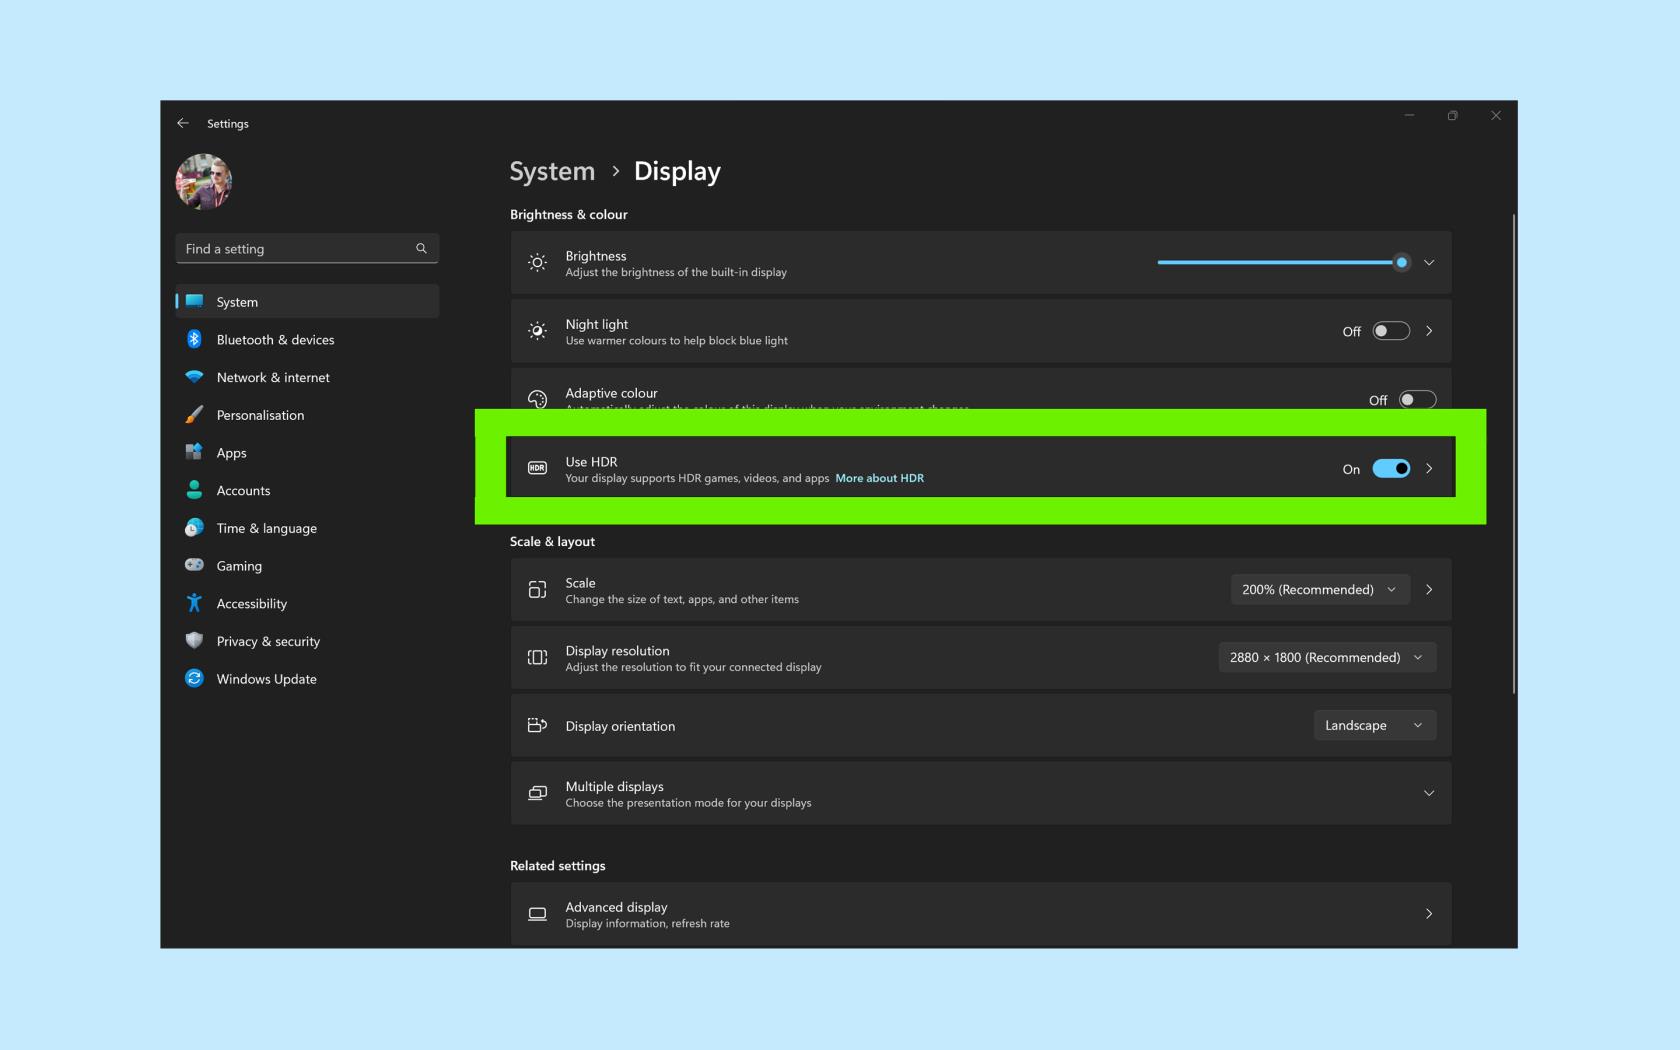Toggle Night light on
This screenshot has height=1050, width=1680.
[1391, 331]
